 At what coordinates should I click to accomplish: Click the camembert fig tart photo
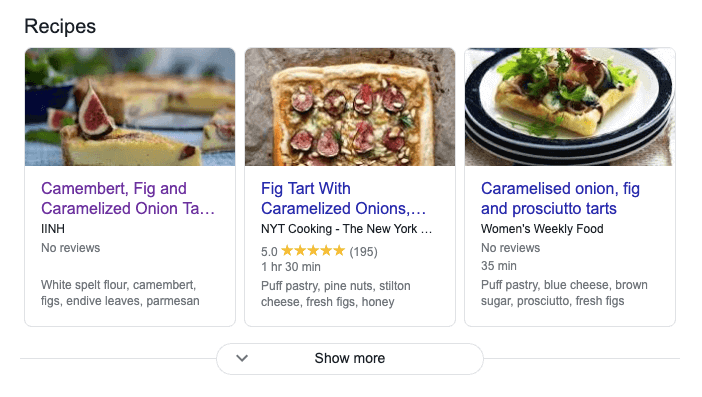click(x=130, y=107)
